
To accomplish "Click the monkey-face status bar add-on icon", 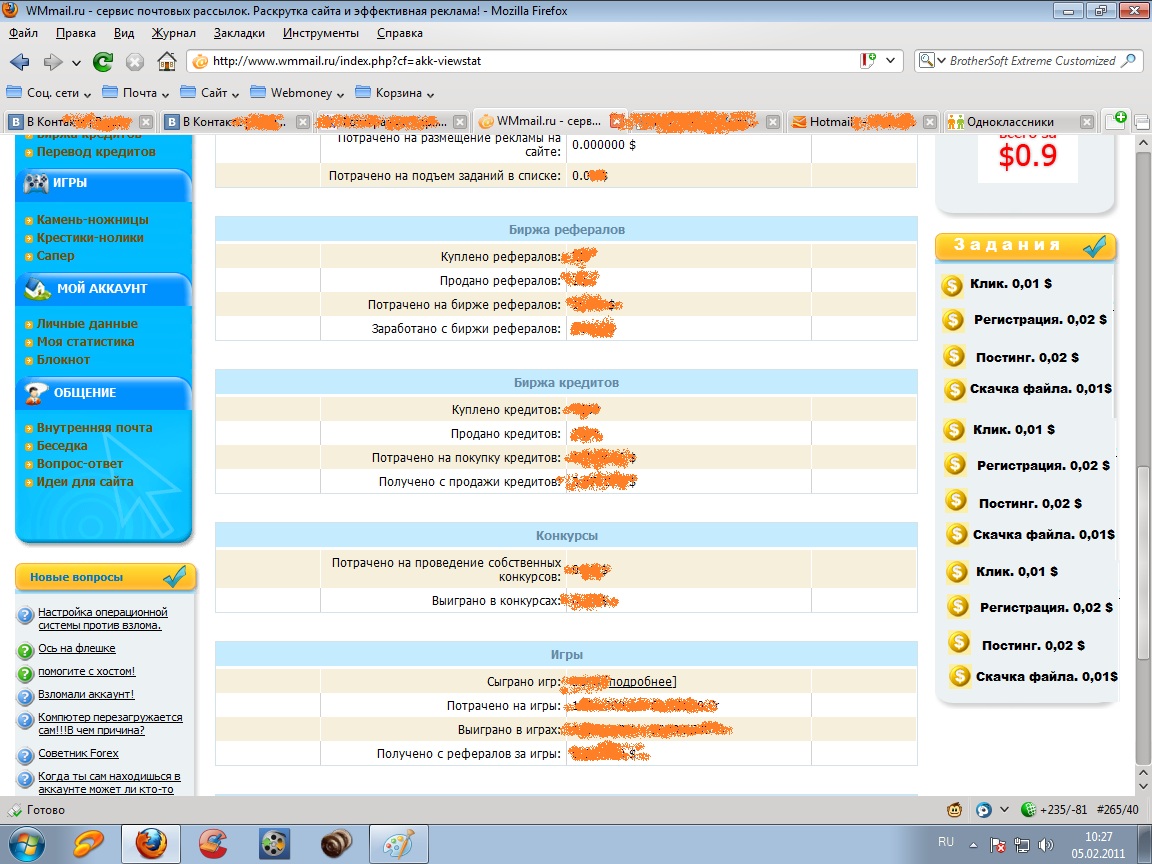I will click(x=954, y=810).
